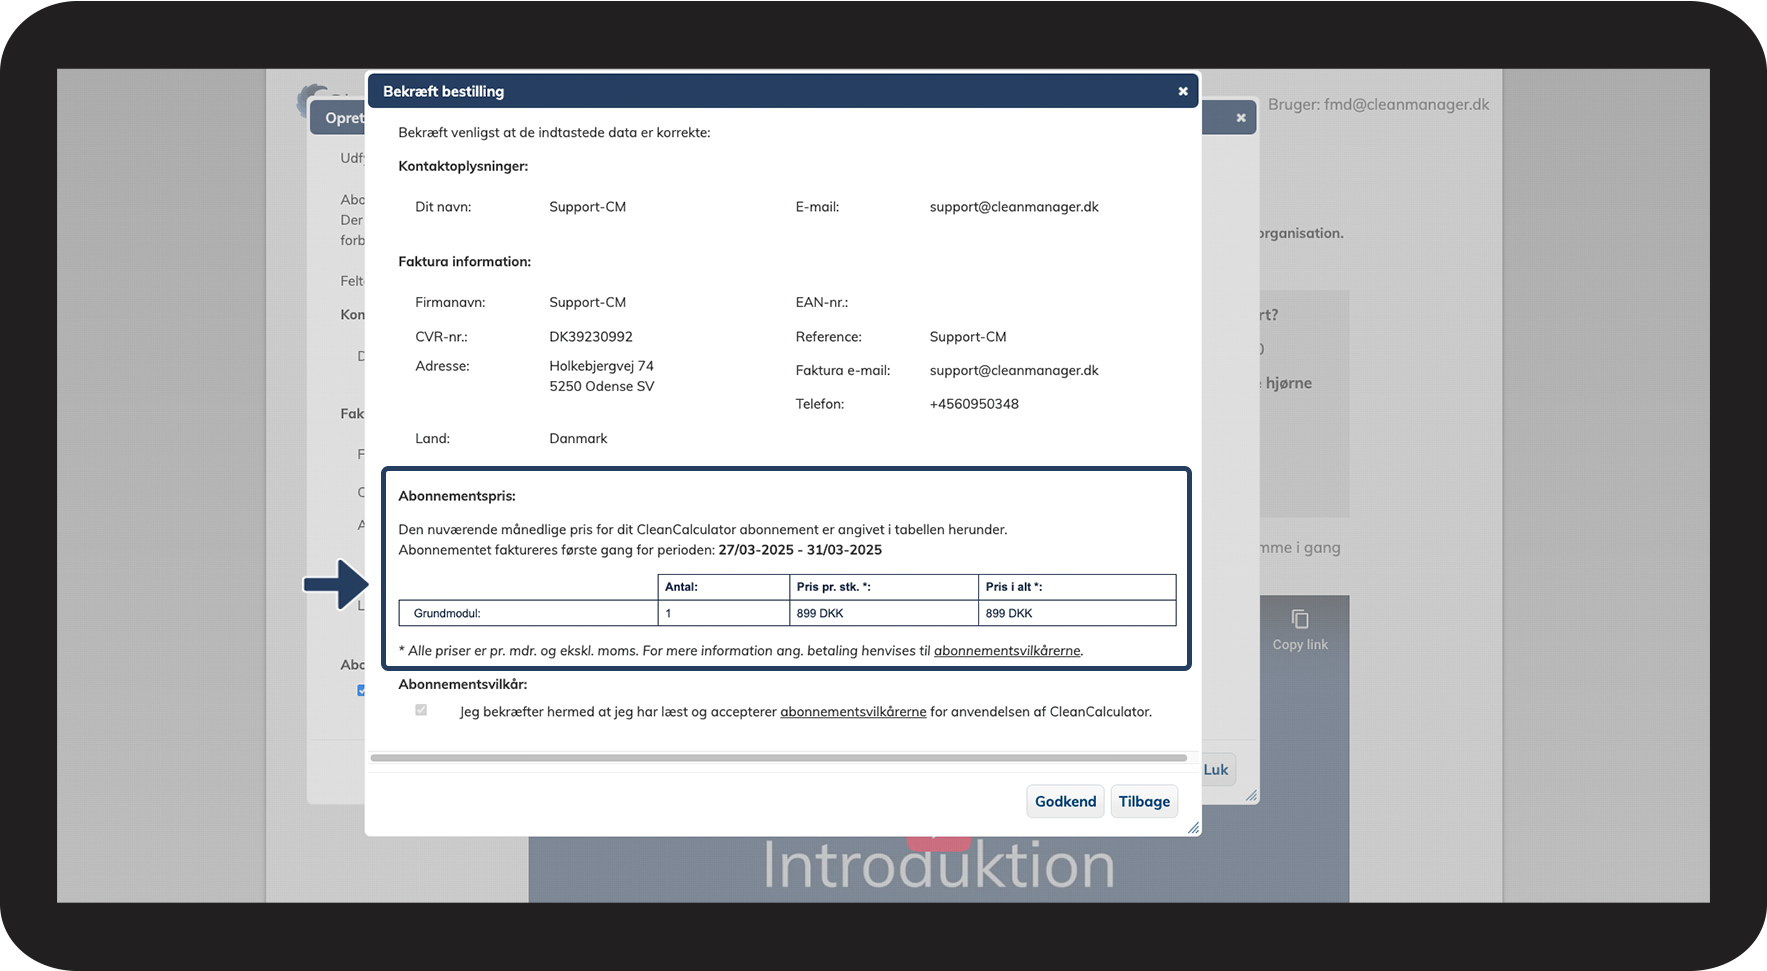Toggle the accept subscription terms checkbox

pos(421,710)
